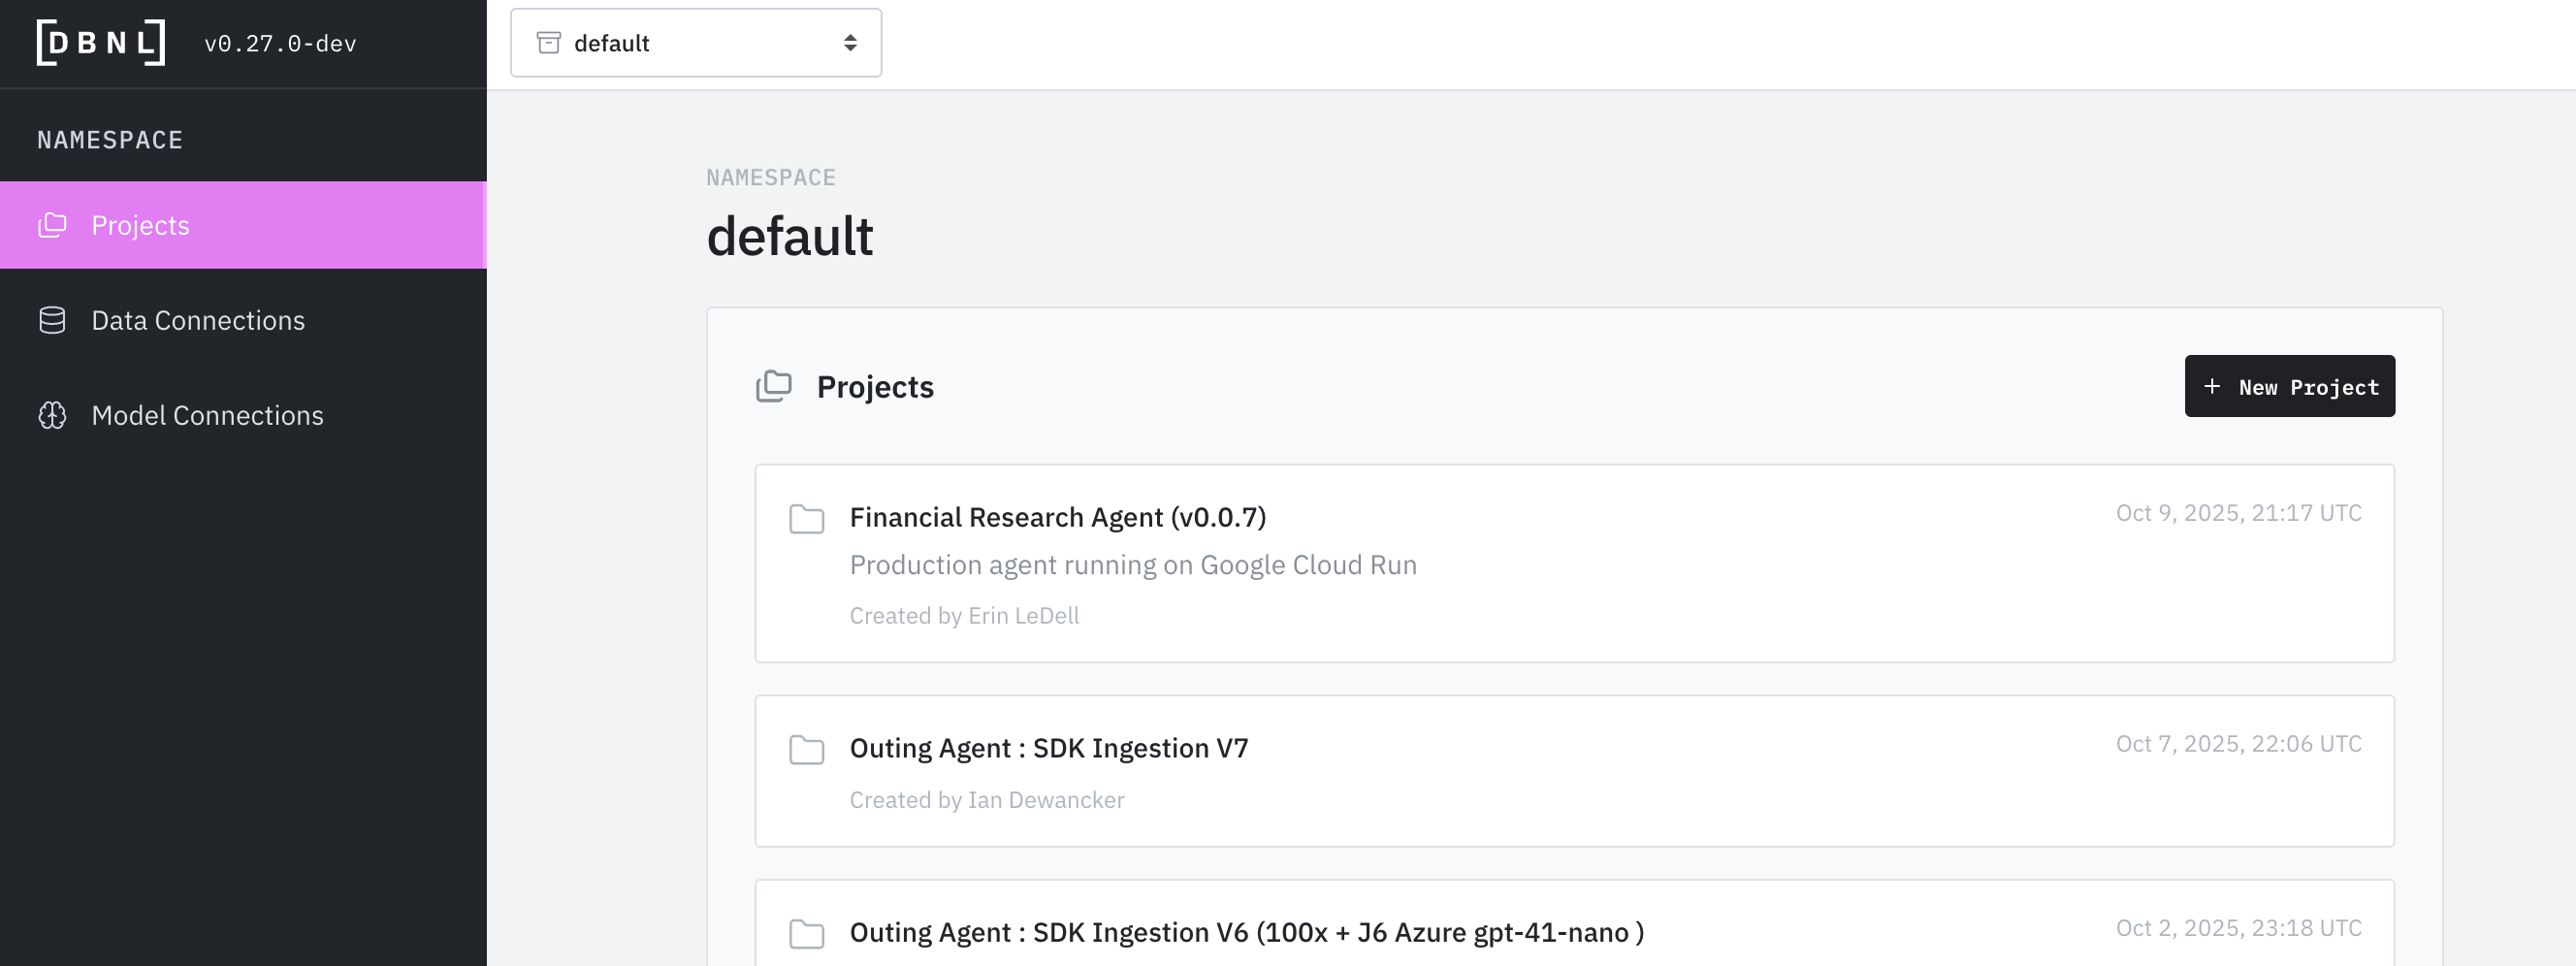
Task: Click the namespace selector up-down arrows
Action: tap(850, 43)
